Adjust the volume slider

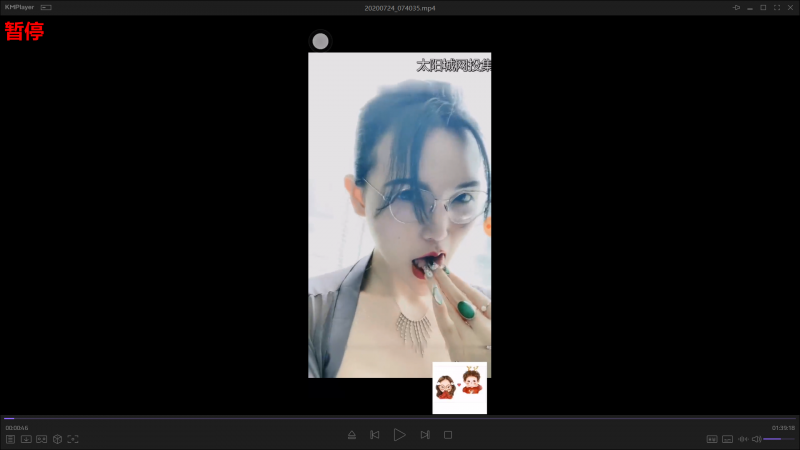point(779,439)
